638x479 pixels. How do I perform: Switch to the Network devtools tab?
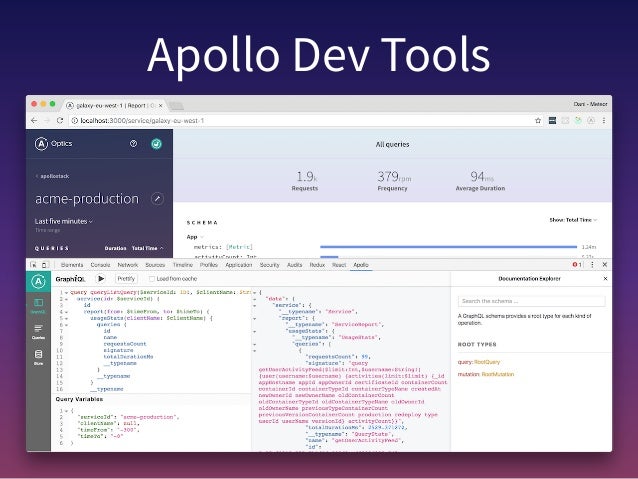click(x=128, y=265)
